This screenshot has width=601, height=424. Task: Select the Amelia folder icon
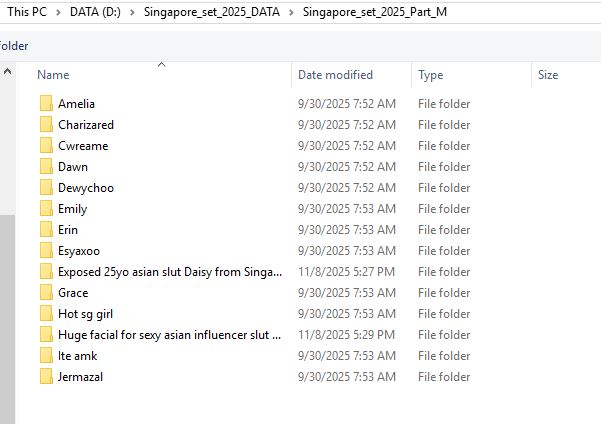[x=46, y=104]
